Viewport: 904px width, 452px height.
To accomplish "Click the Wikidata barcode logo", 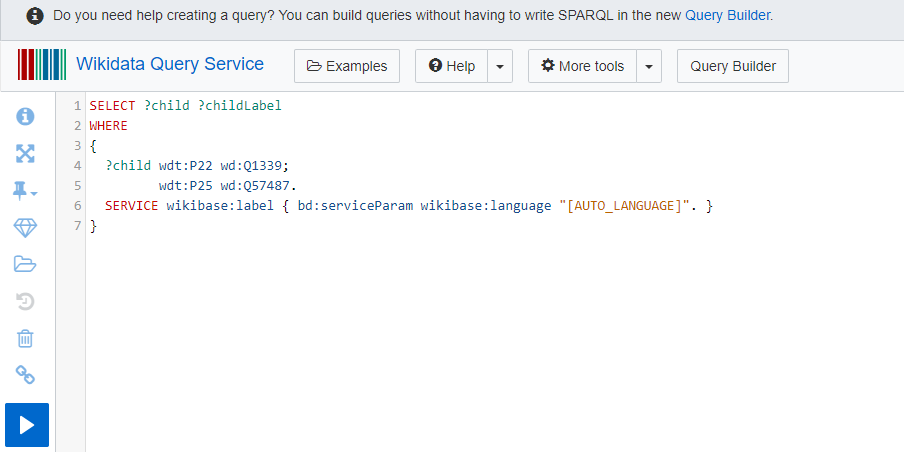I will (x=42, y=65).
